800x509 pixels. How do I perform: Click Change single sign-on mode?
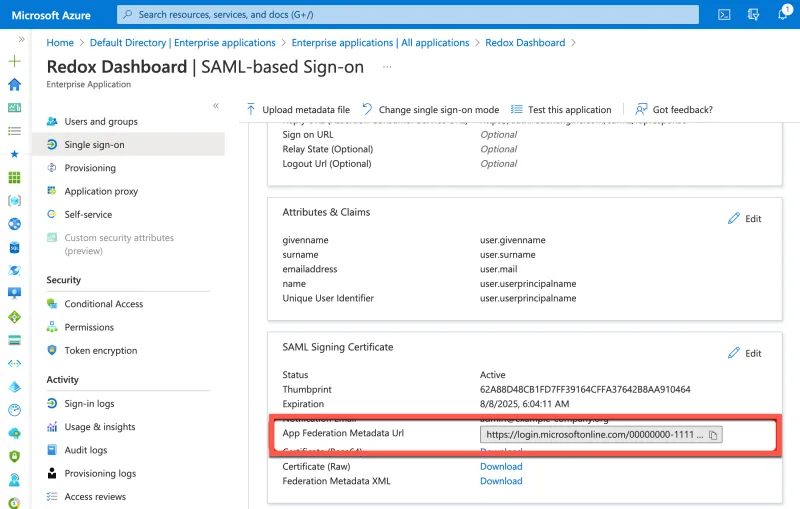tap(431, 110)
